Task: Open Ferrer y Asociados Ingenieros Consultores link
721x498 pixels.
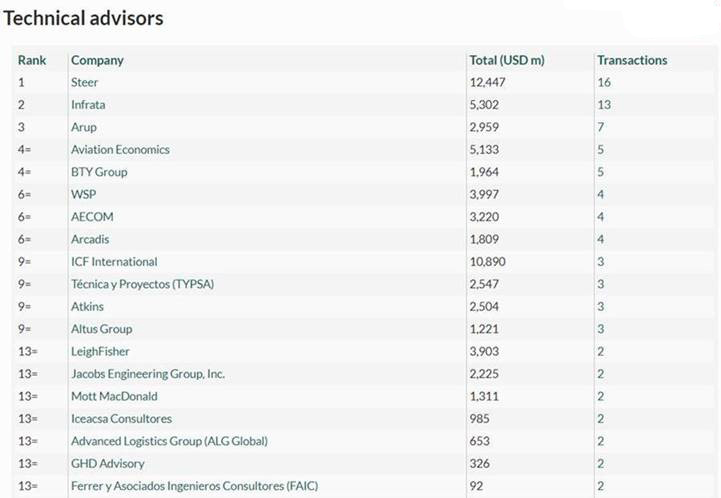Action: pos(195,486)
